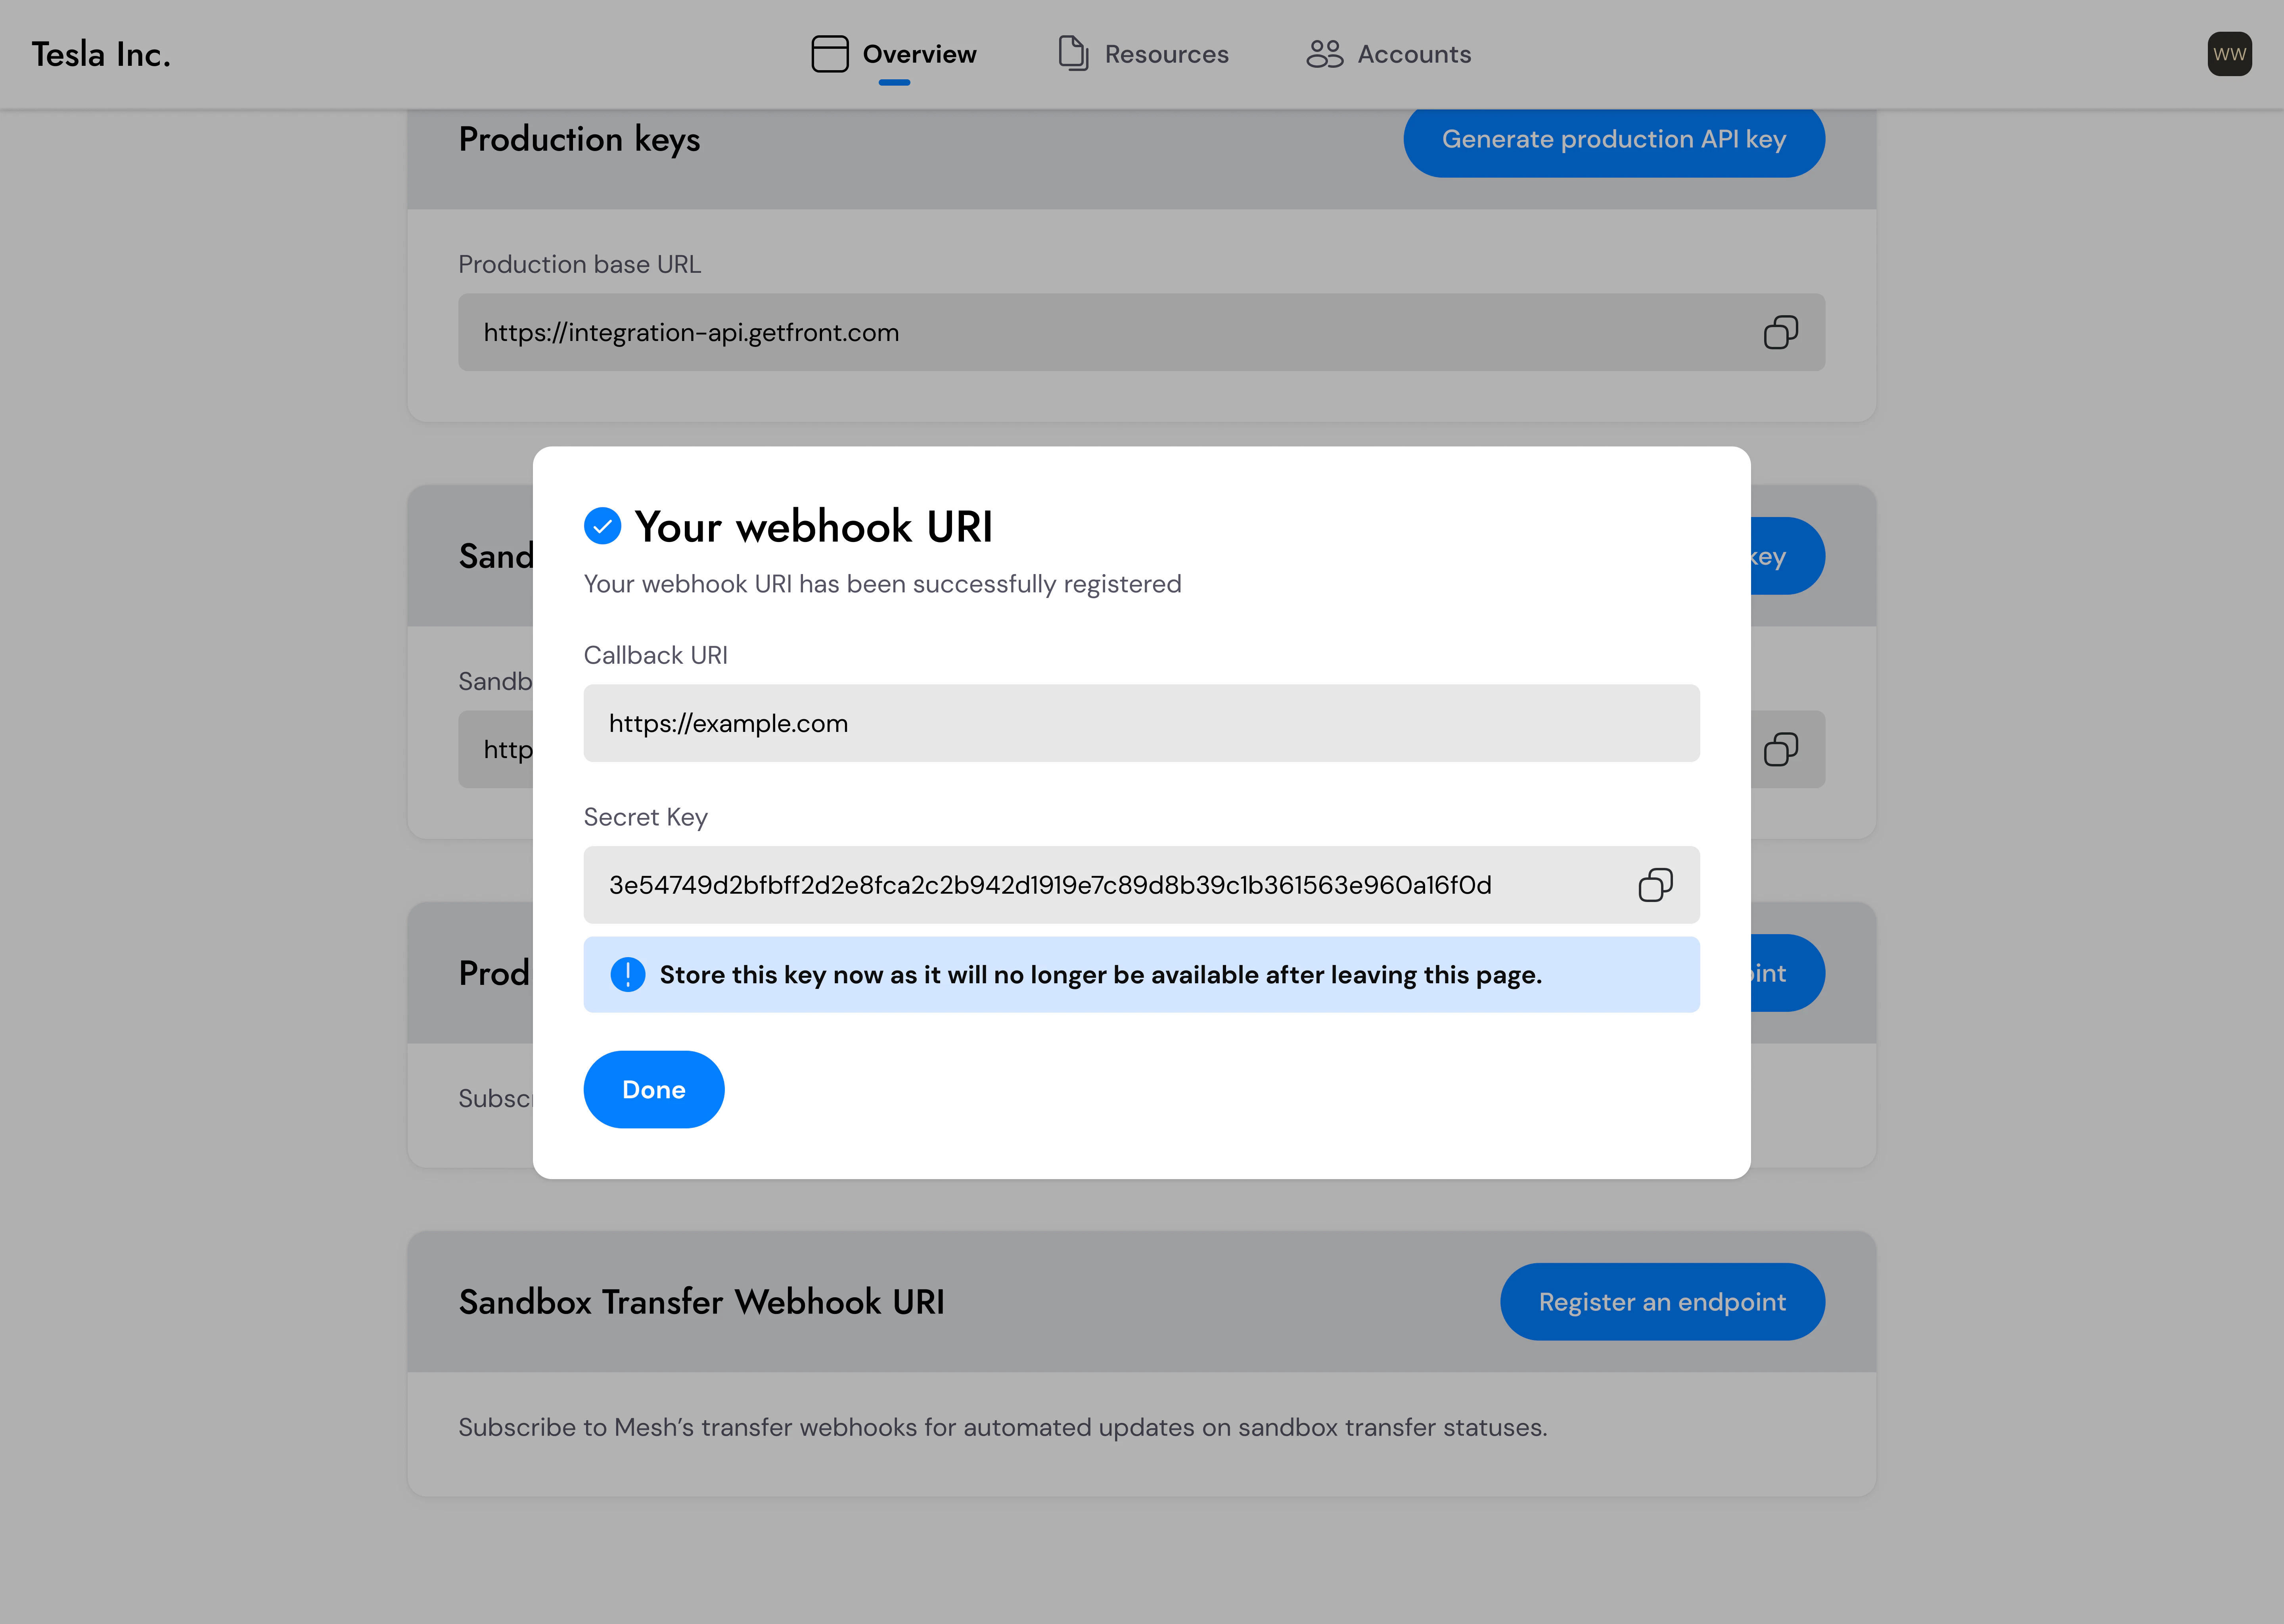Screen dimensions: 2284x1624
Task: Click Register an endpoint for Sandbox Transfer Webhook
Action: pyautogui.click(x=1661, y=1301)
